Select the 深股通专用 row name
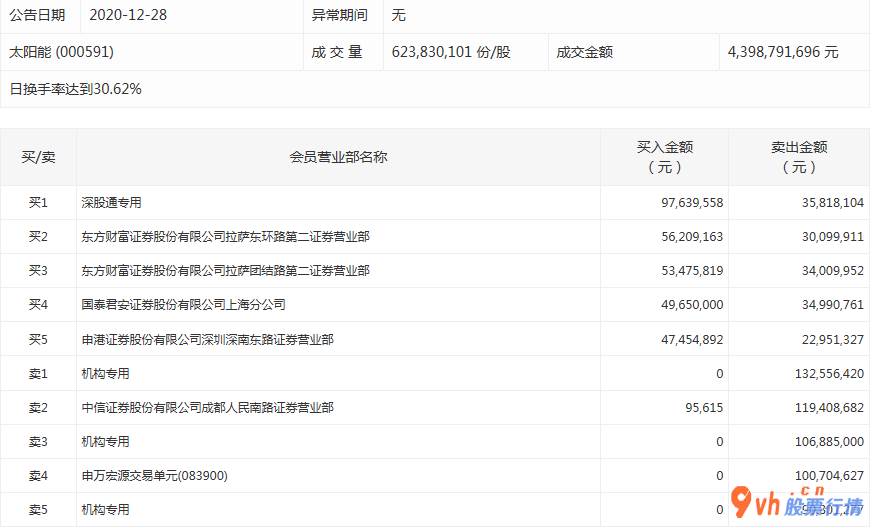This screenshot has width=873, height=528. pos(111,203)
